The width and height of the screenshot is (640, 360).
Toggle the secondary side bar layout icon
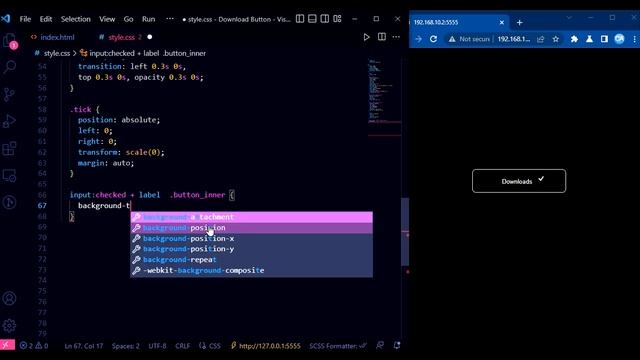325,19
